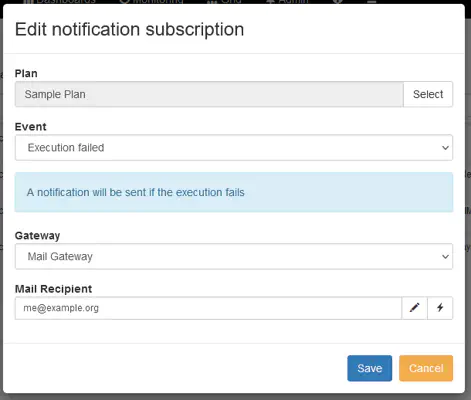This screenshot has height=400, width=471.
Task: Click the lightning bolt icon next to the recipient field
Action: (440, 308)
